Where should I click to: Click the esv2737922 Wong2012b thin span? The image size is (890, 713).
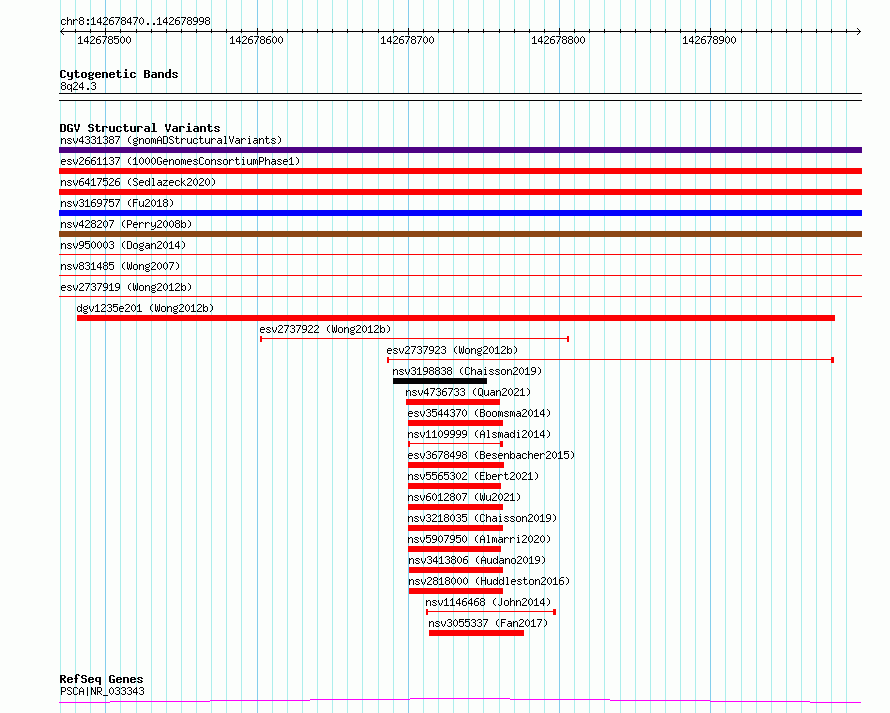414,339
